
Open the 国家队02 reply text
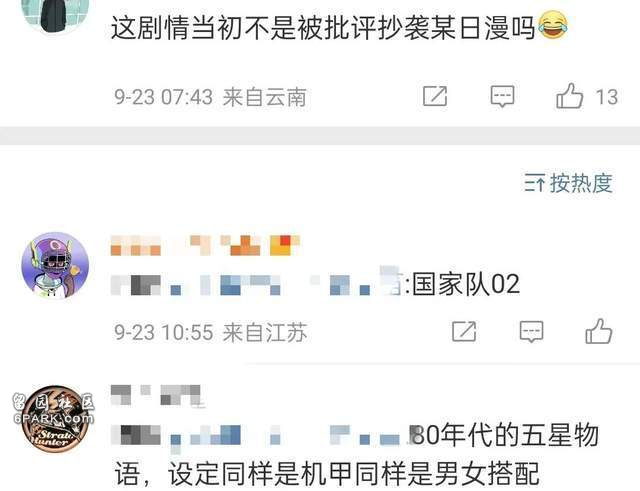[x=316, y=284]
